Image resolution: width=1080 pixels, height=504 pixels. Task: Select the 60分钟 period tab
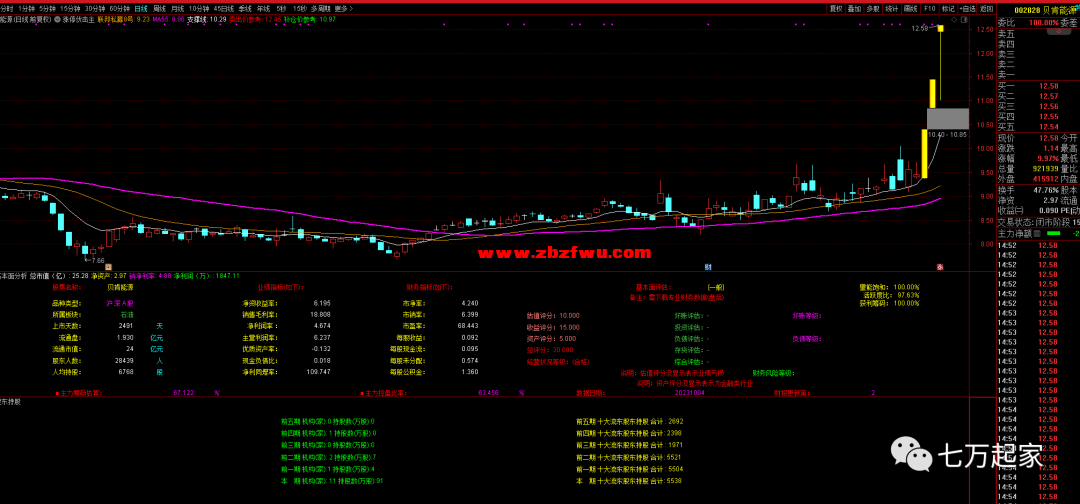(x=119, y=8)
